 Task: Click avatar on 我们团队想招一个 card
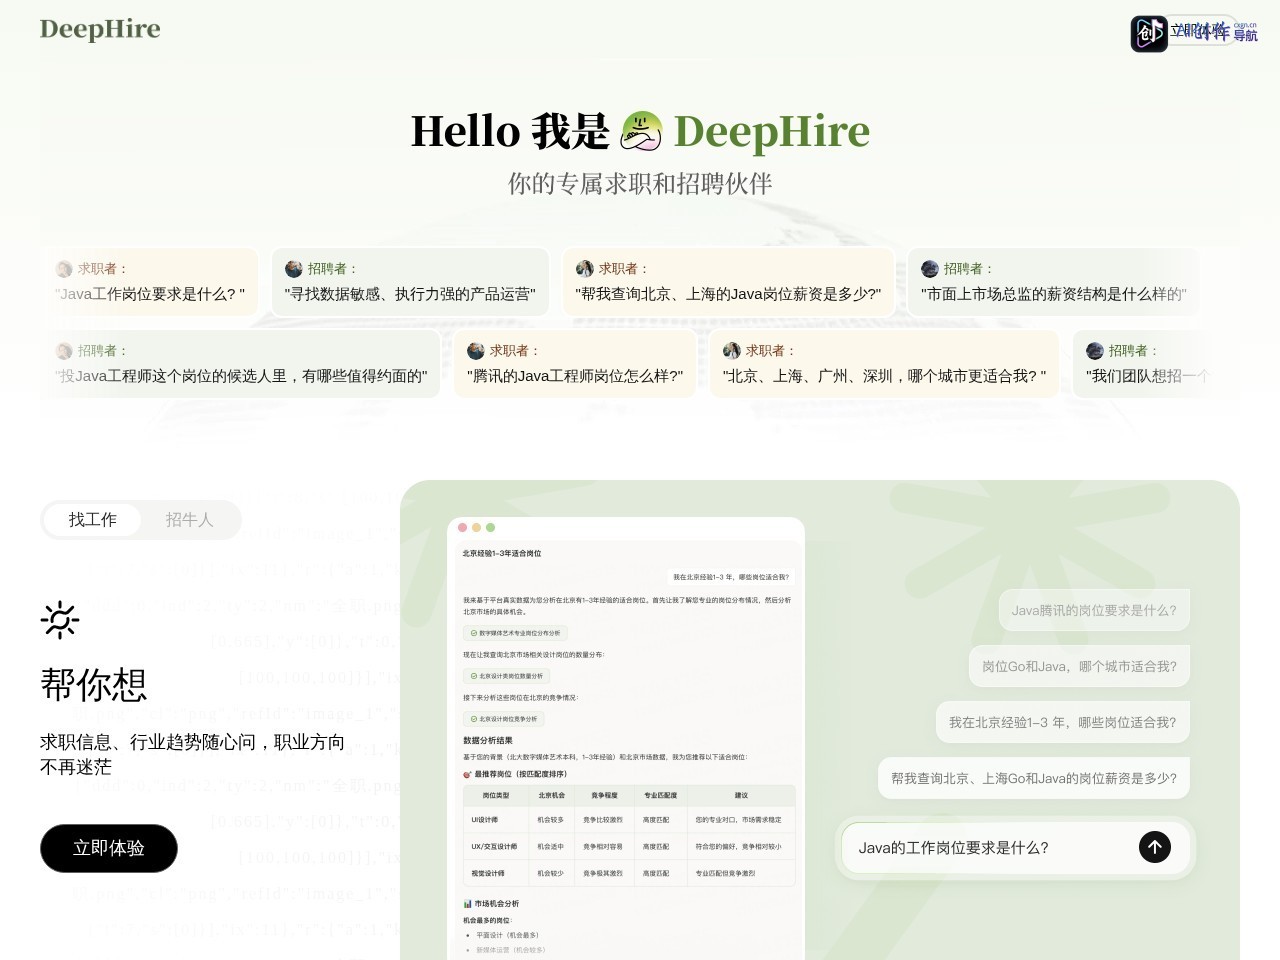[1095, 351]
